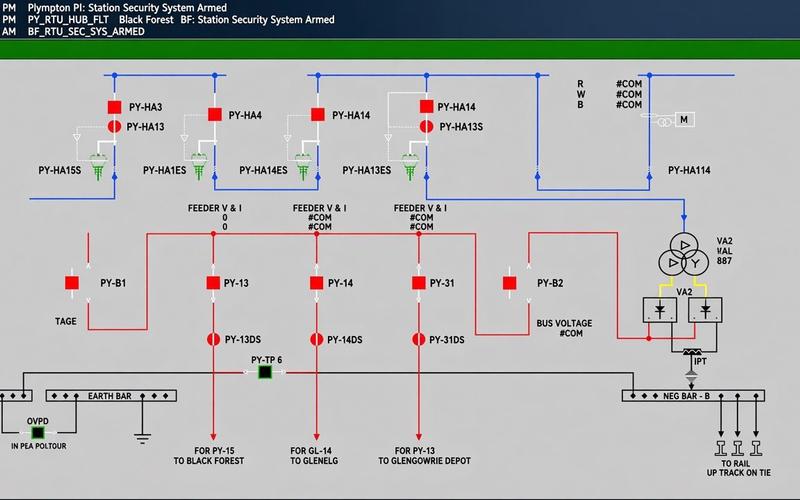
Task: Click the PY-31DS disconnect switch circle
Action: pyautogui.click(x=419, y=339)
